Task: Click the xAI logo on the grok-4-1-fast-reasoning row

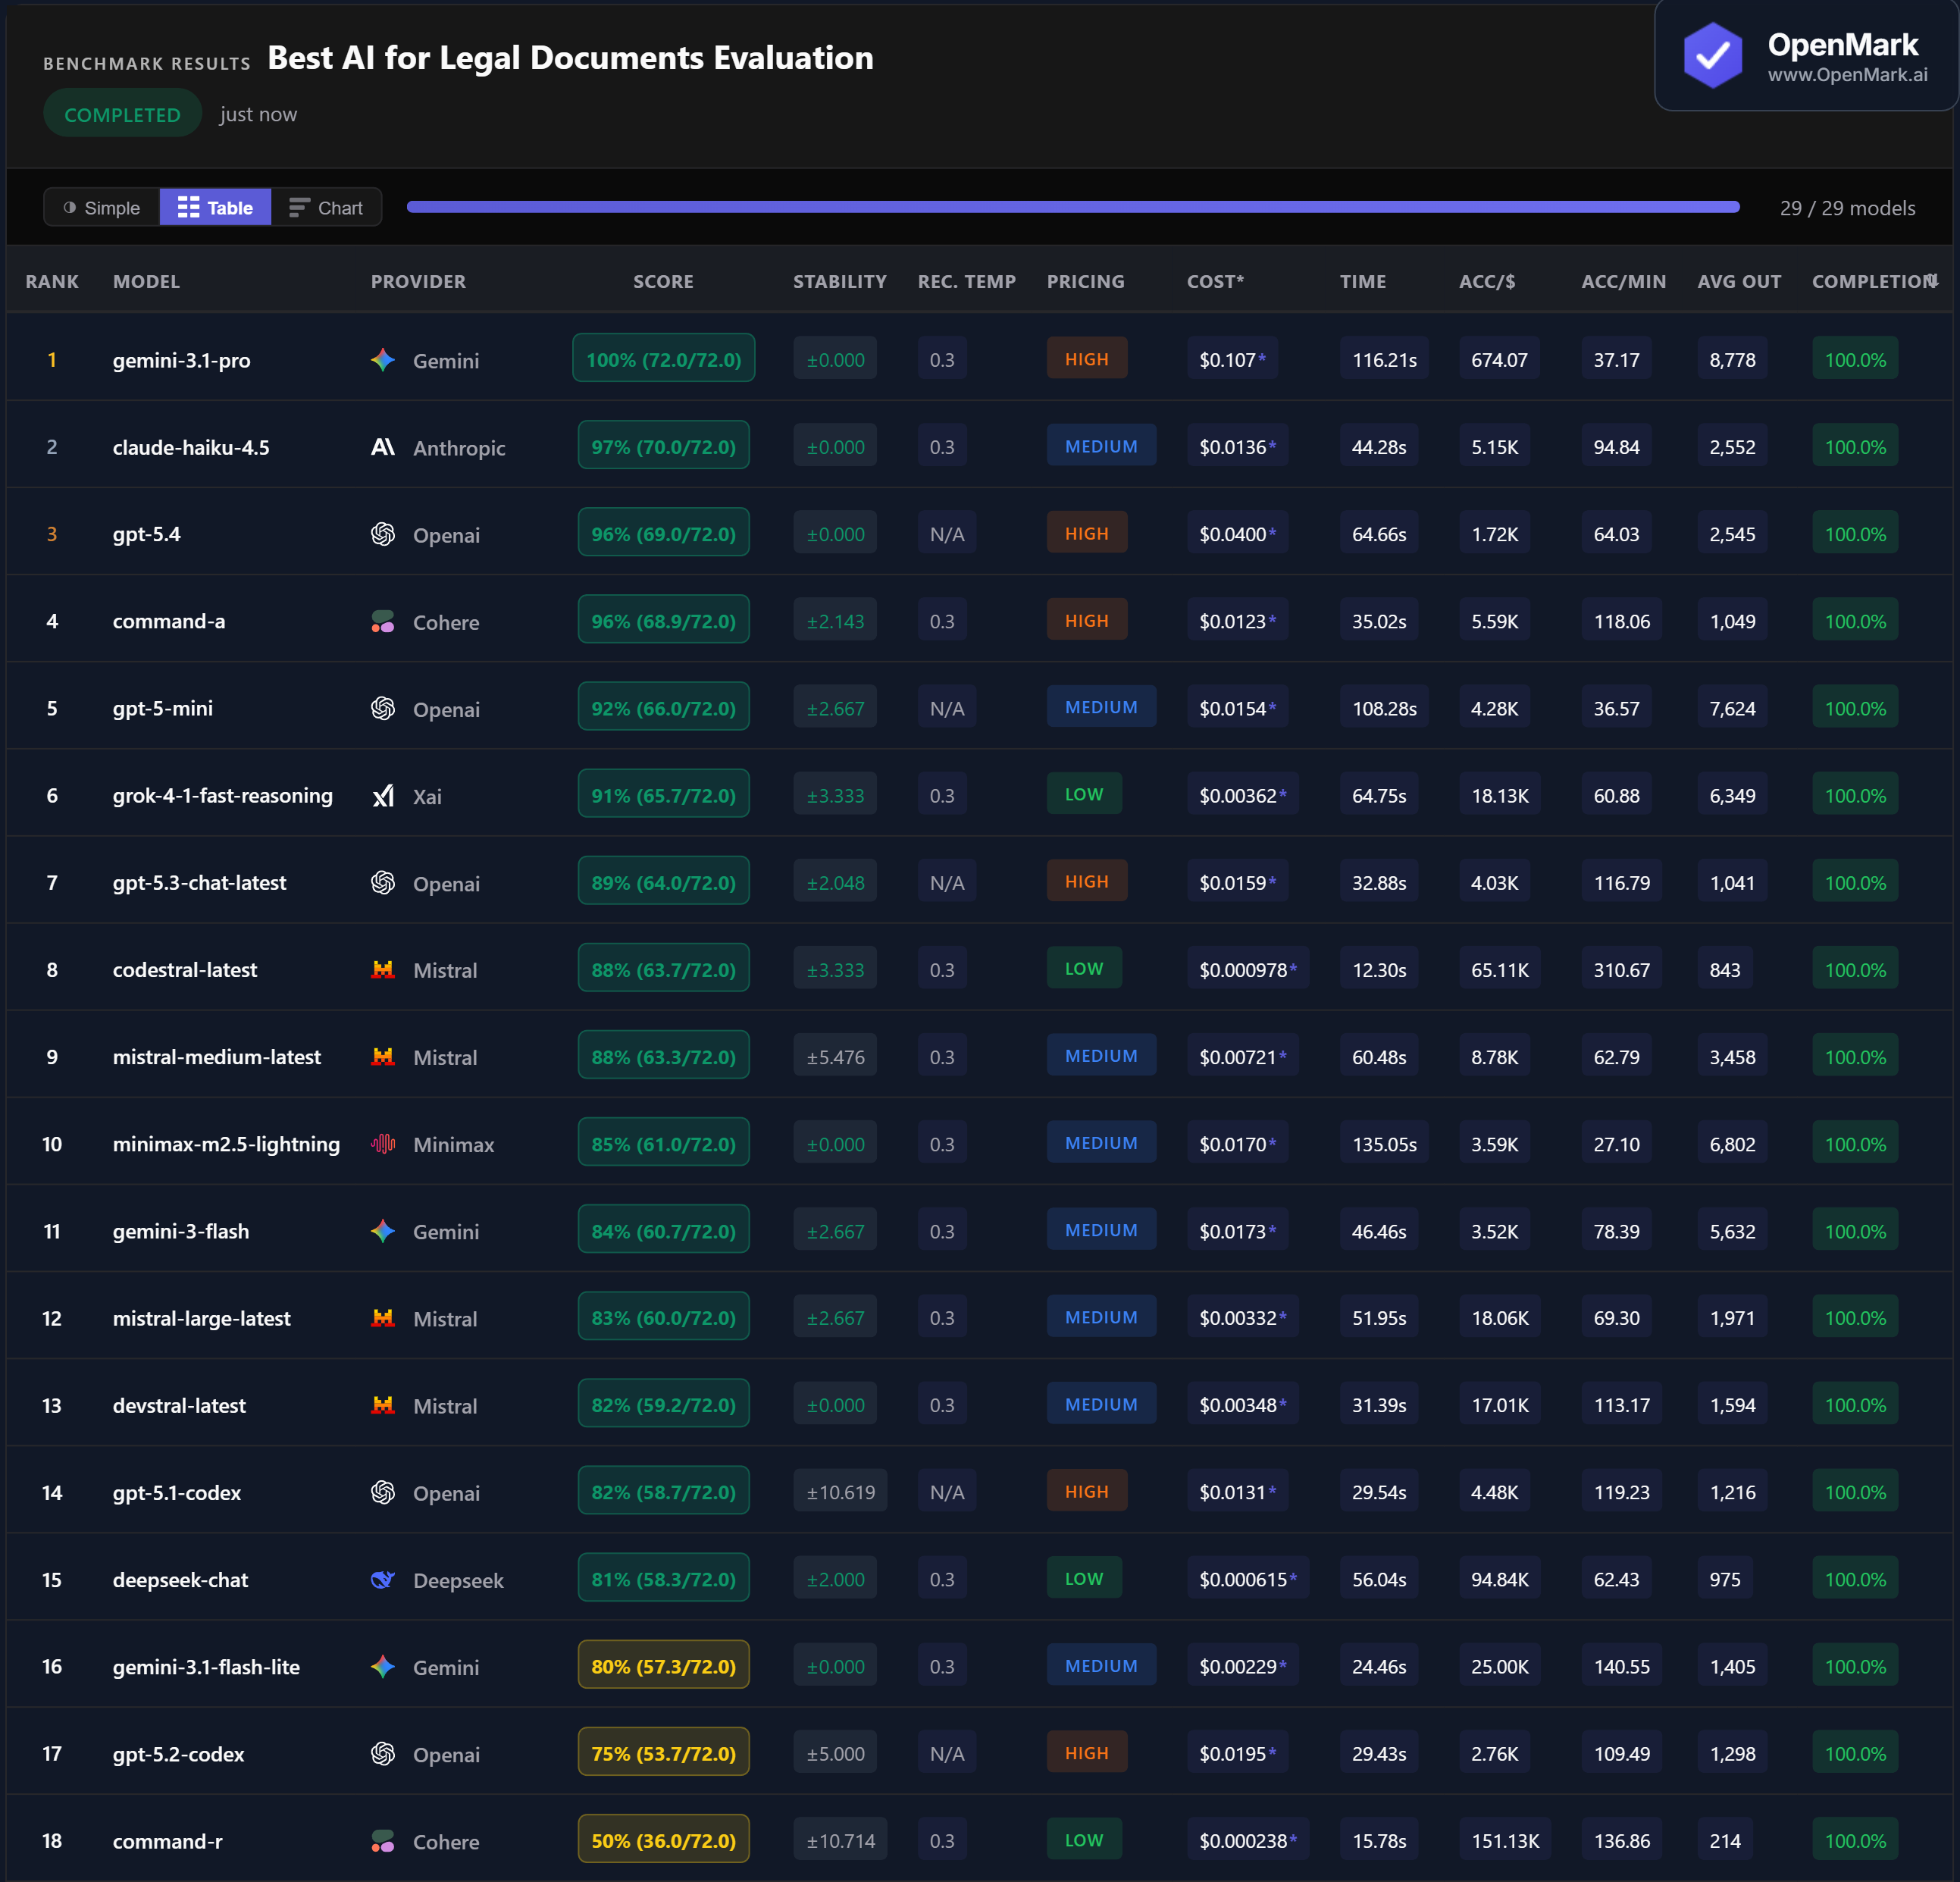Action: point(383,796)
